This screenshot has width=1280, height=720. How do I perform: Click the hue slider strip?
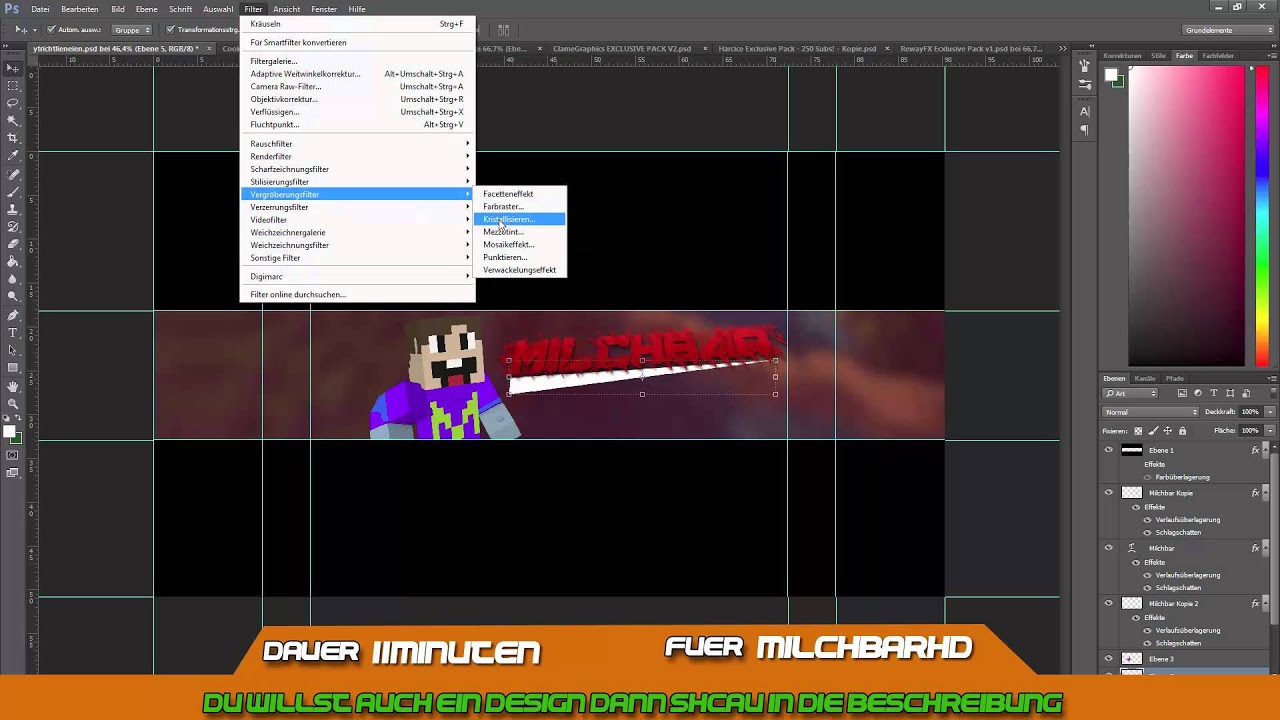[1263, 216]
